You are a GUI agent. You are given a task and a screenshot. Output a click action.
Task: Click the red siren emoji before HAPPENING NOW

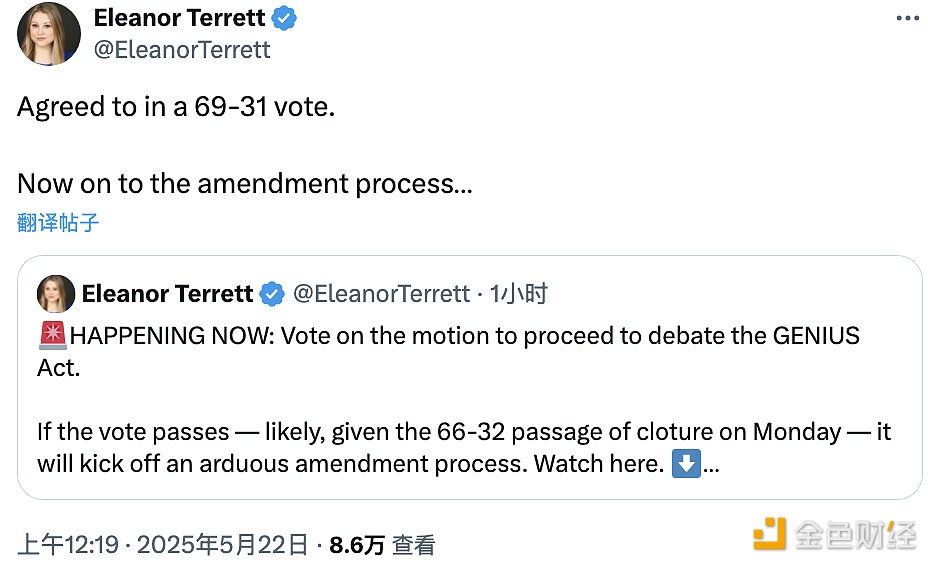coord(52,336)
